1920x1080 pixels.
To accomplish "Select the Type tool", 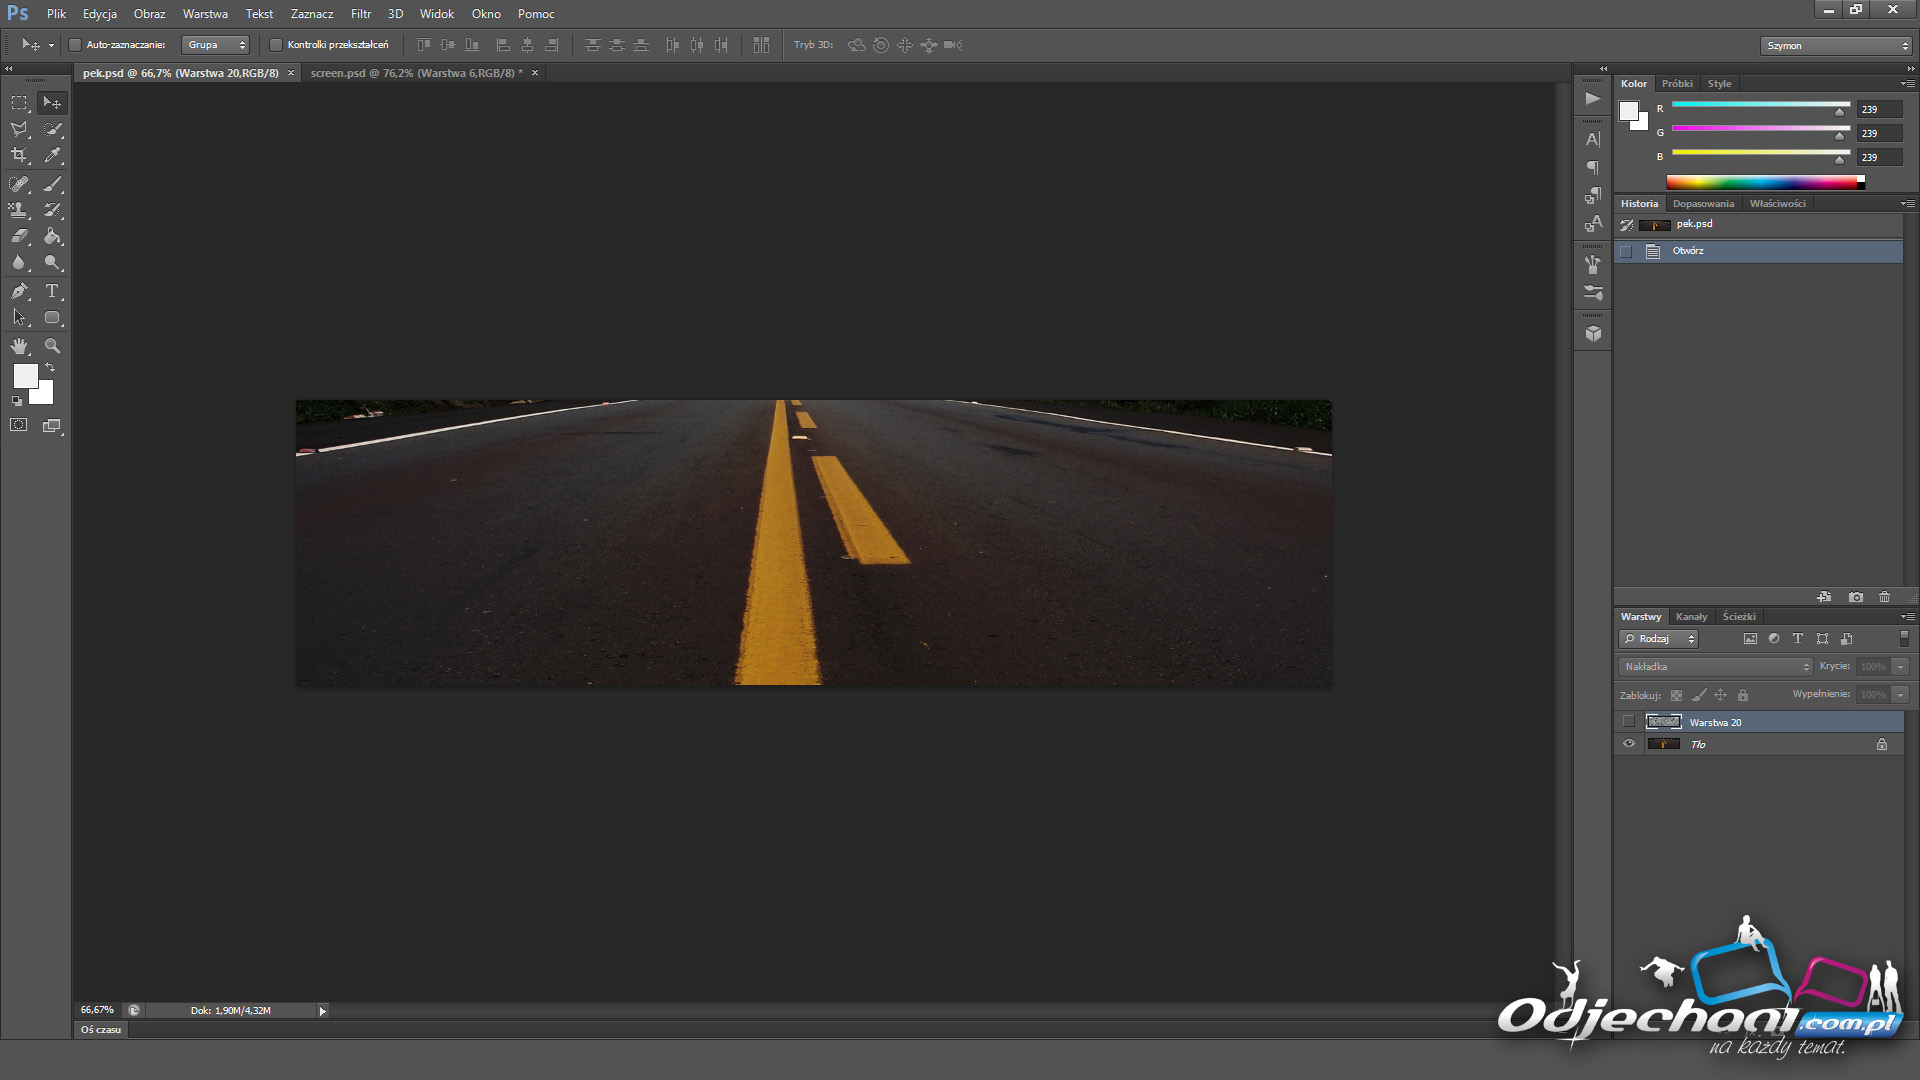I will tap(52, 291).
